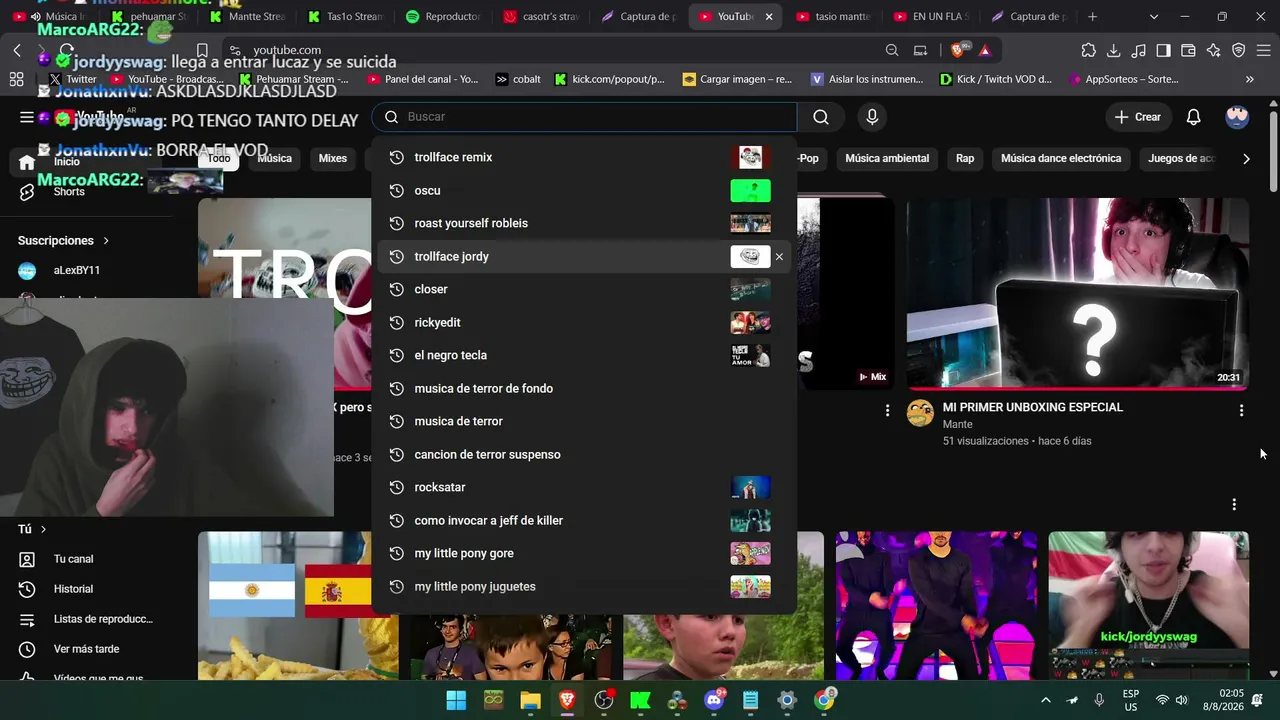The height and width of the screenshot is (720, 1280).
Task: Click 'my little pony gore' suggestion
Action: [x=584, y=553]
